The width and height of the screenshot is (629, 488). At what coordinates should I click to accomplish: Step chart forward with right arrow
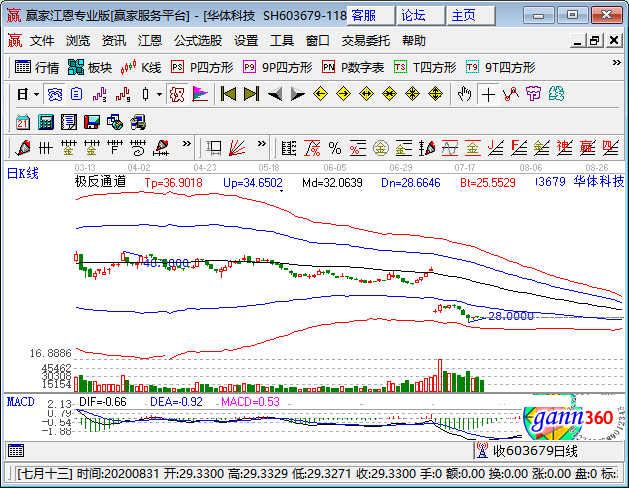298,95
